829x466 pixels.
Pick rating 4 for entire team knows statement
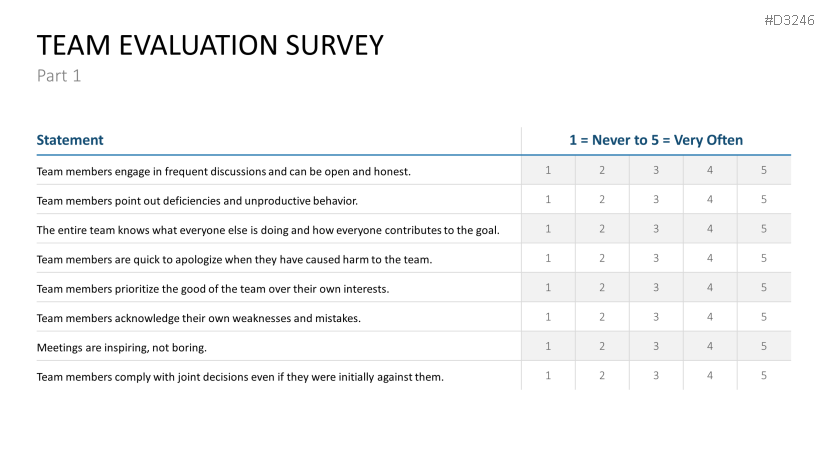pyautogui.click(x=710, y=229)
